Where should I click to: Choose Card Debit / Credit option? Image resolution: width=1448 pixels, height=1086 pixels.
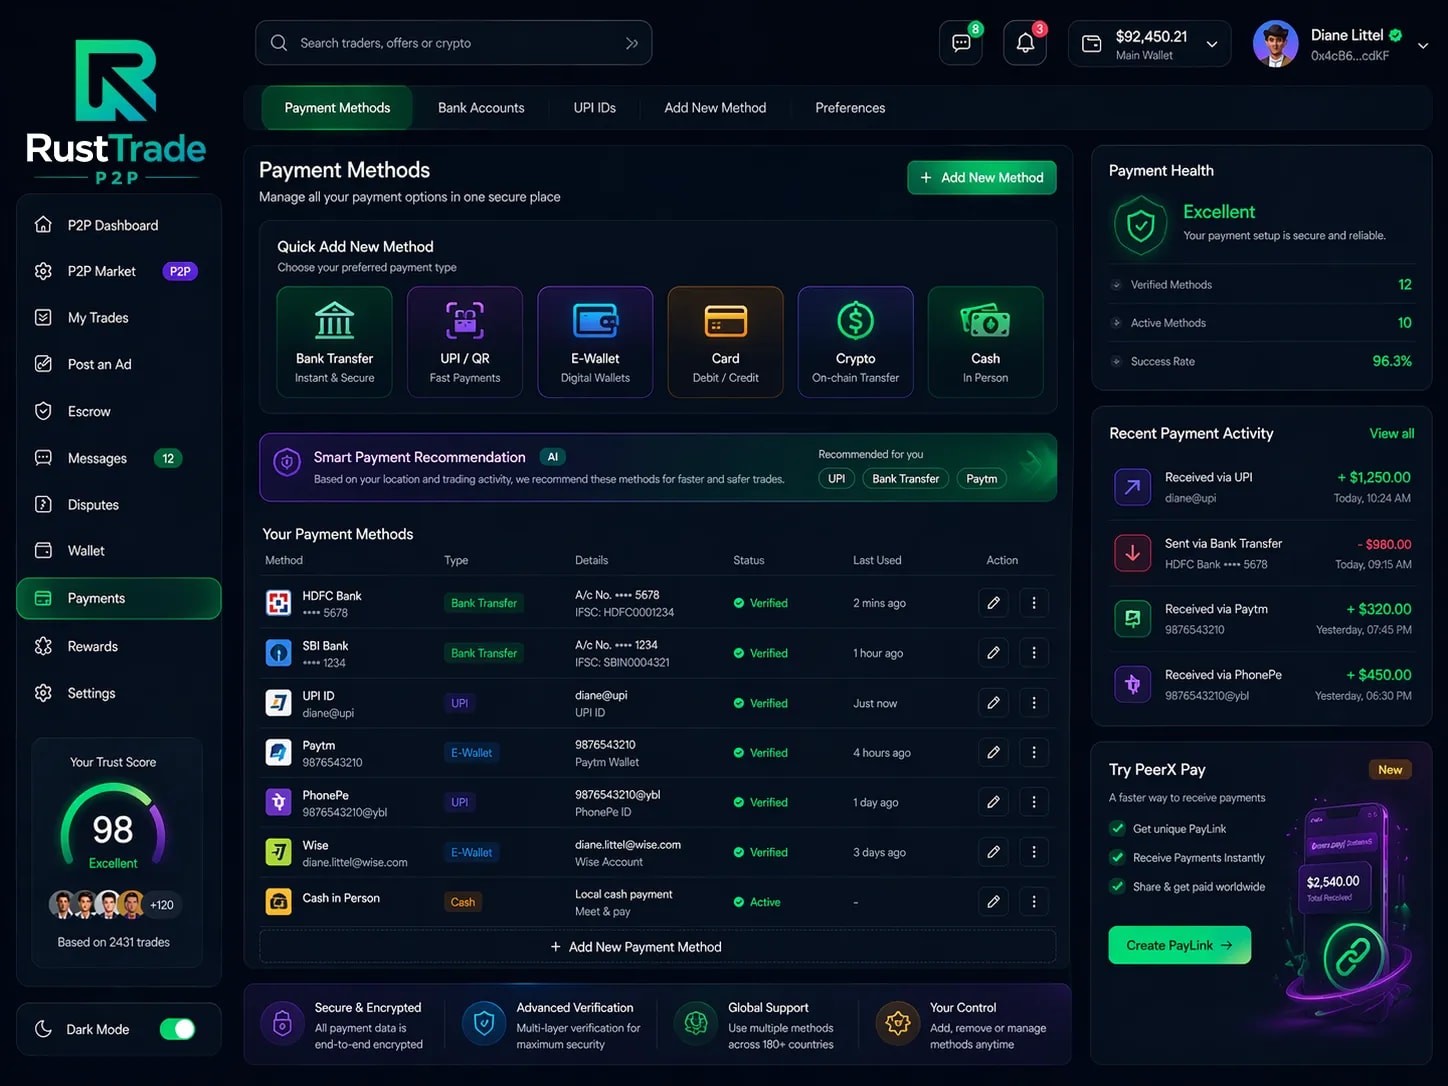pos(725,342)
